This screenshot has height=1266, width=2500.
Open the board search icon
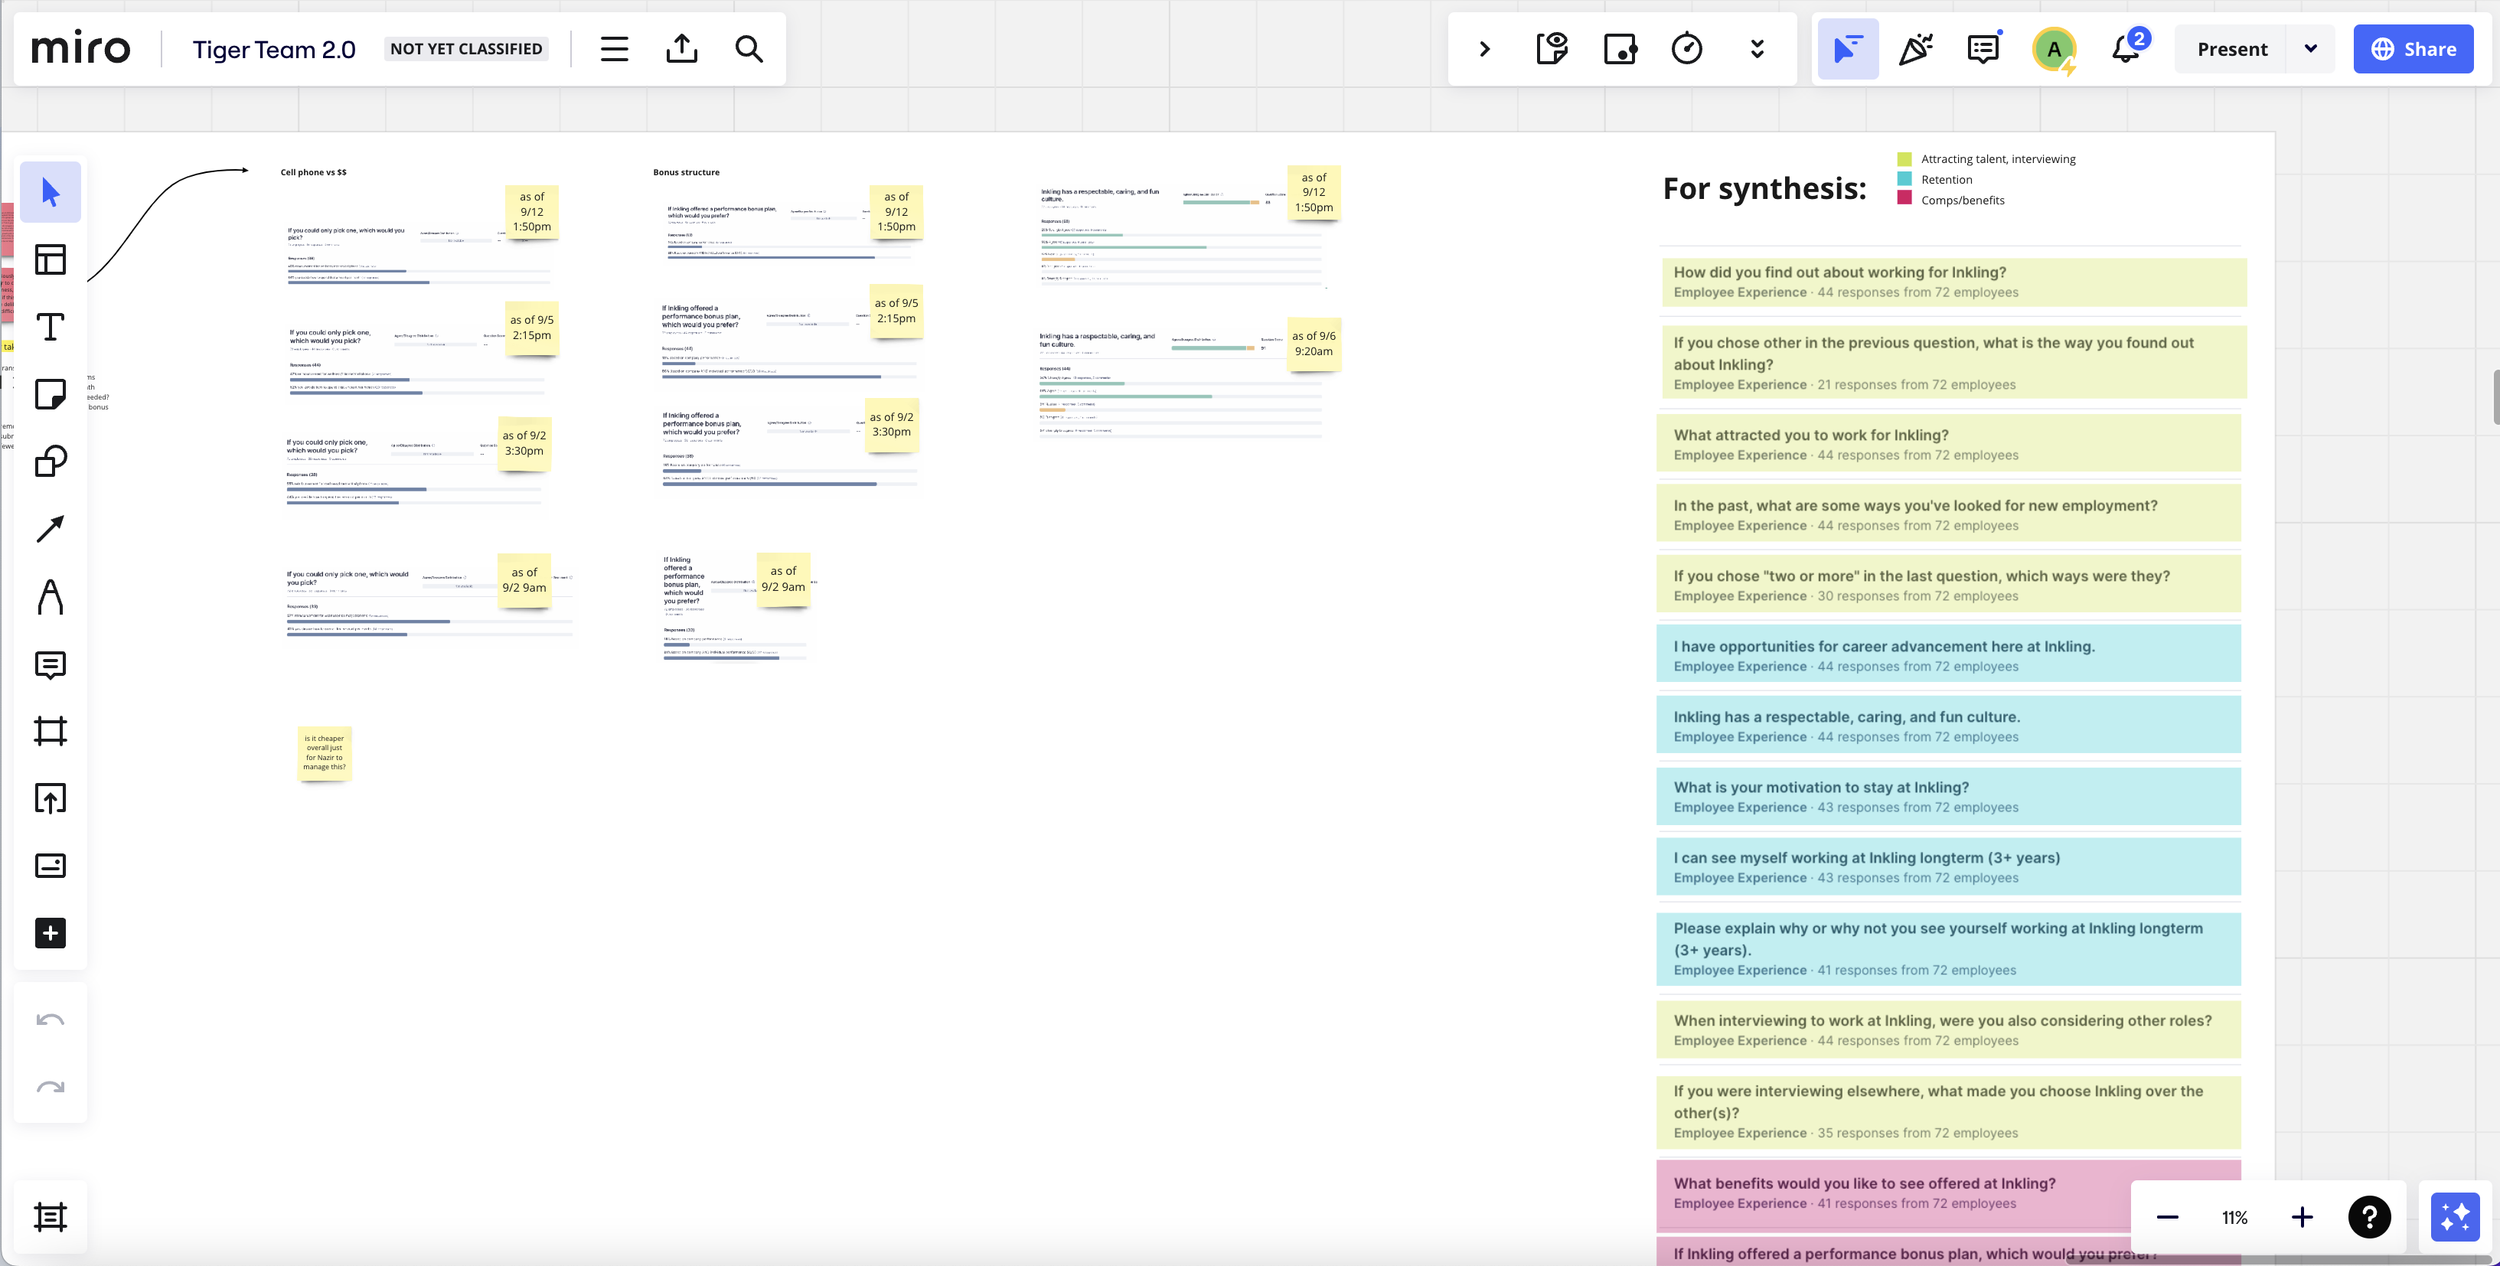[749, 49]
